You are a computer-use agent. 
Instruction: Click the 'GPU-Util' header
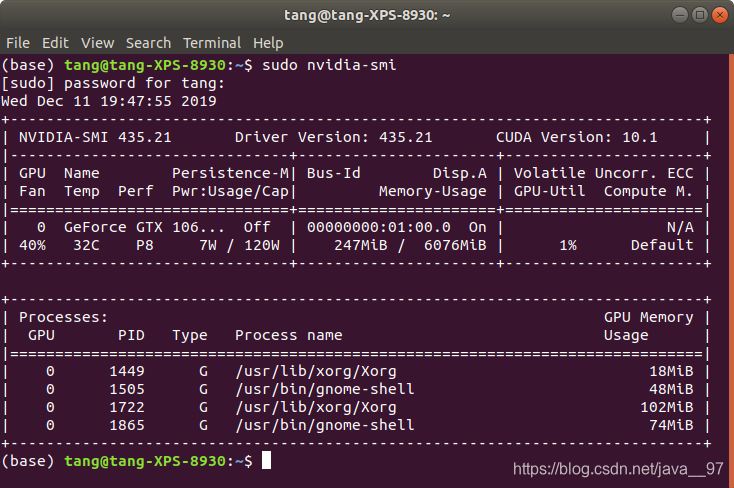[x=550, y=191]
